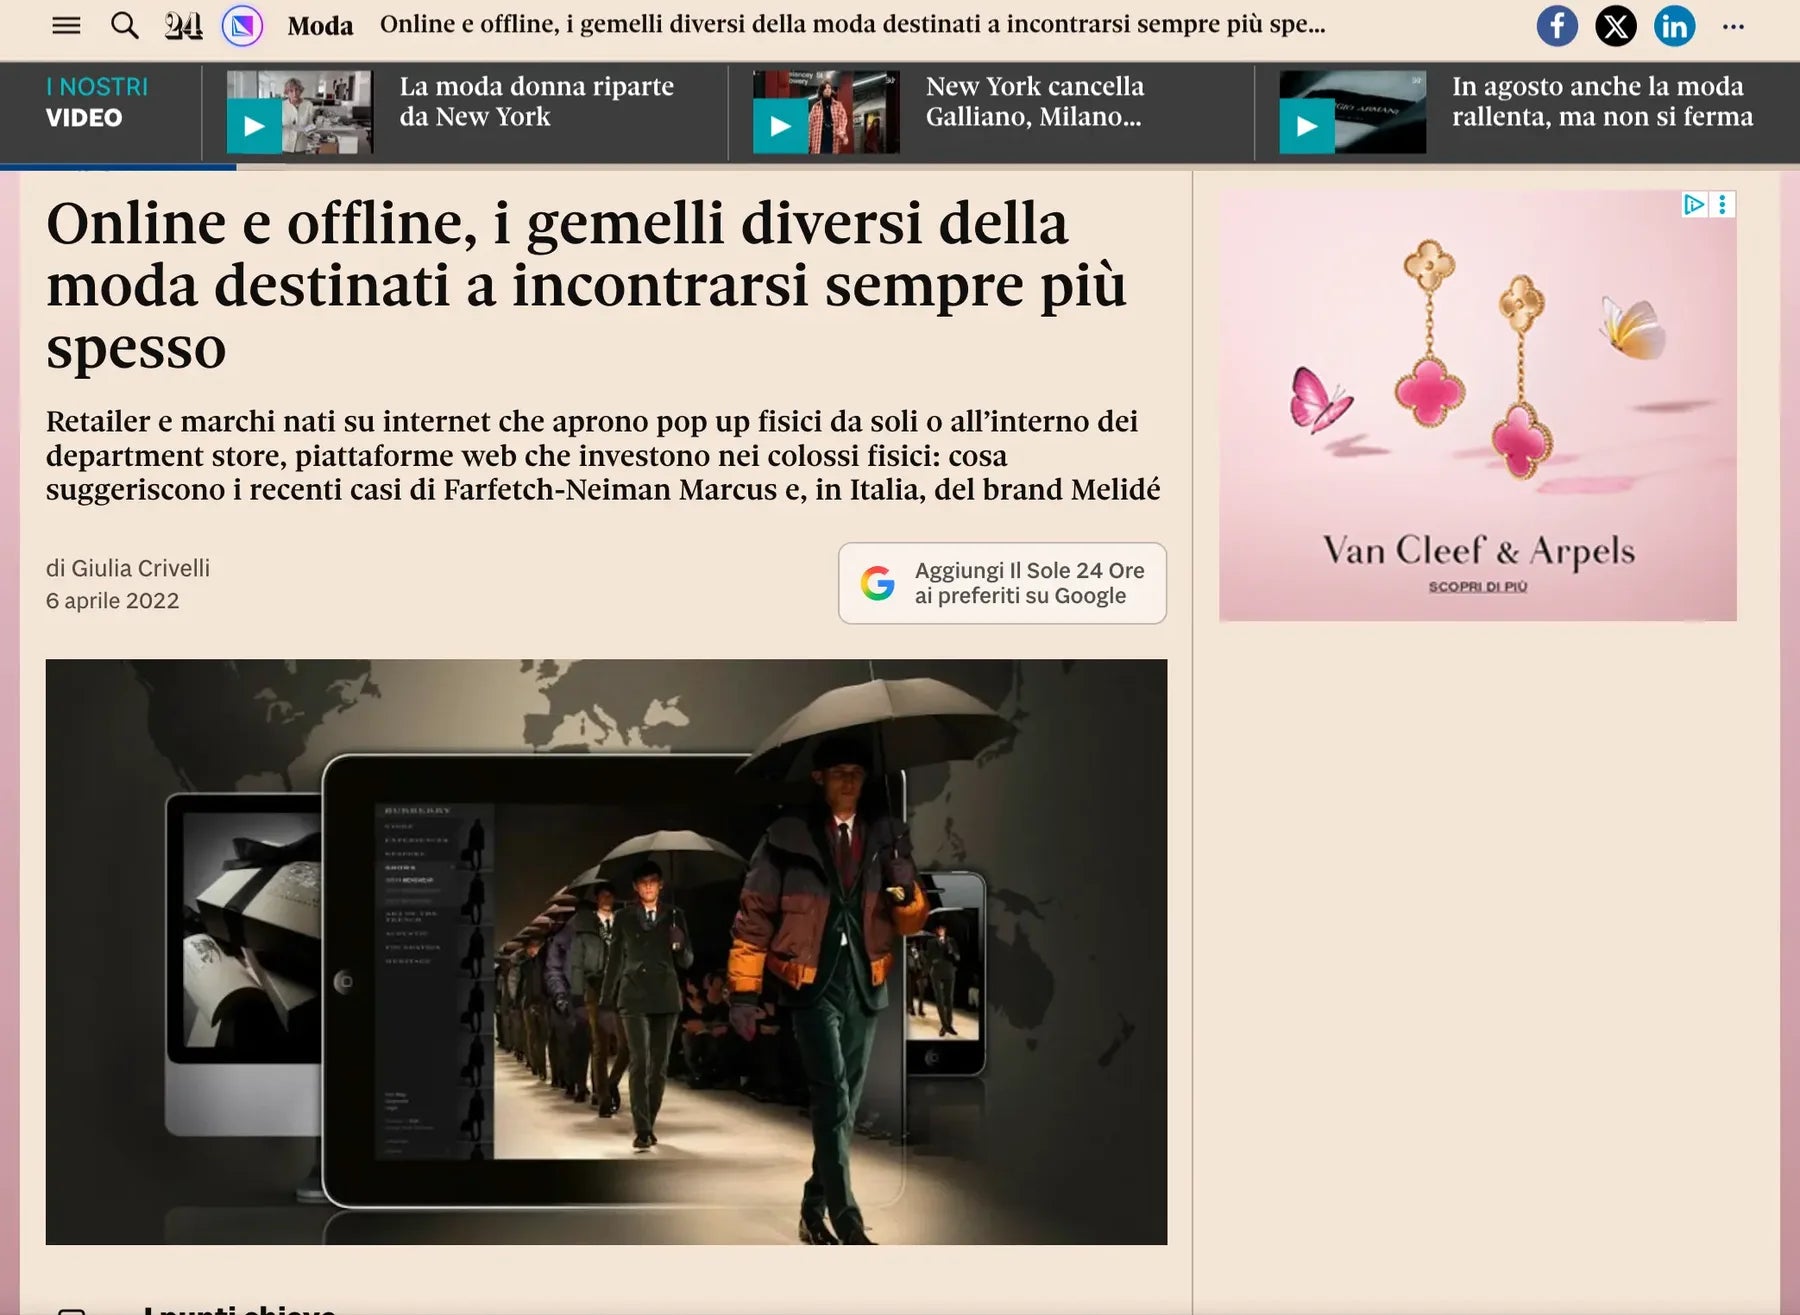Open 'La moda donna riparte da New York' headline

537,101
